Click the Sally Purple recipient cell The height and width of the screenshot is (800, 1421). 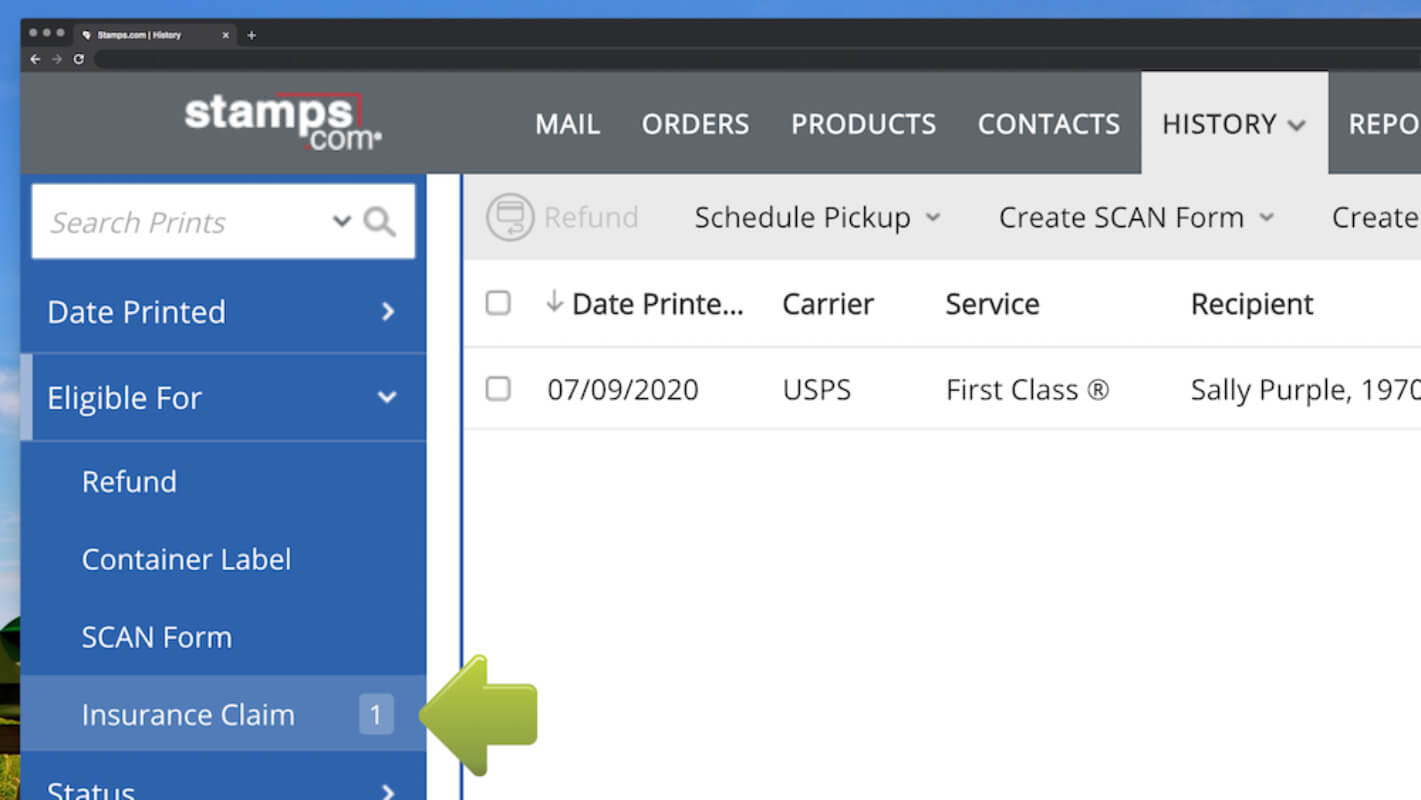(1305, 389)
